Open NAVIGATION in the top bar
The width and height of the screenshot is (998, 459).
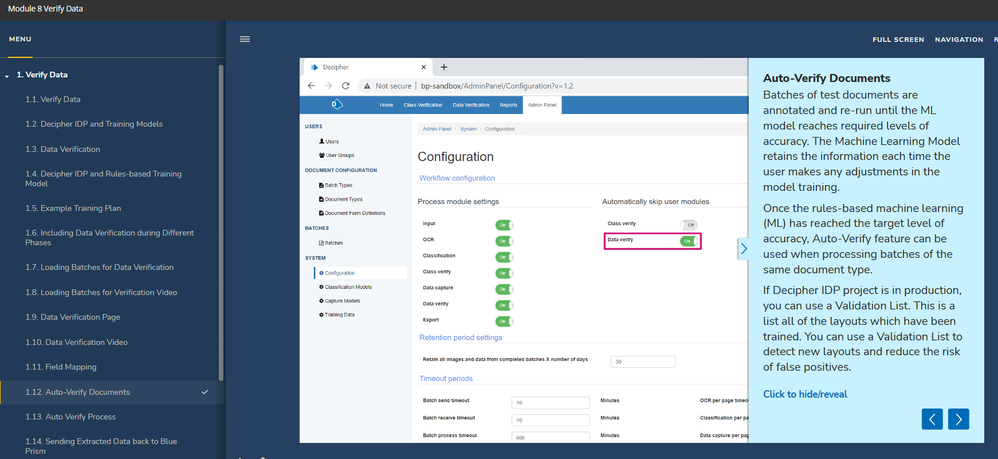click(x=958, y=39)
